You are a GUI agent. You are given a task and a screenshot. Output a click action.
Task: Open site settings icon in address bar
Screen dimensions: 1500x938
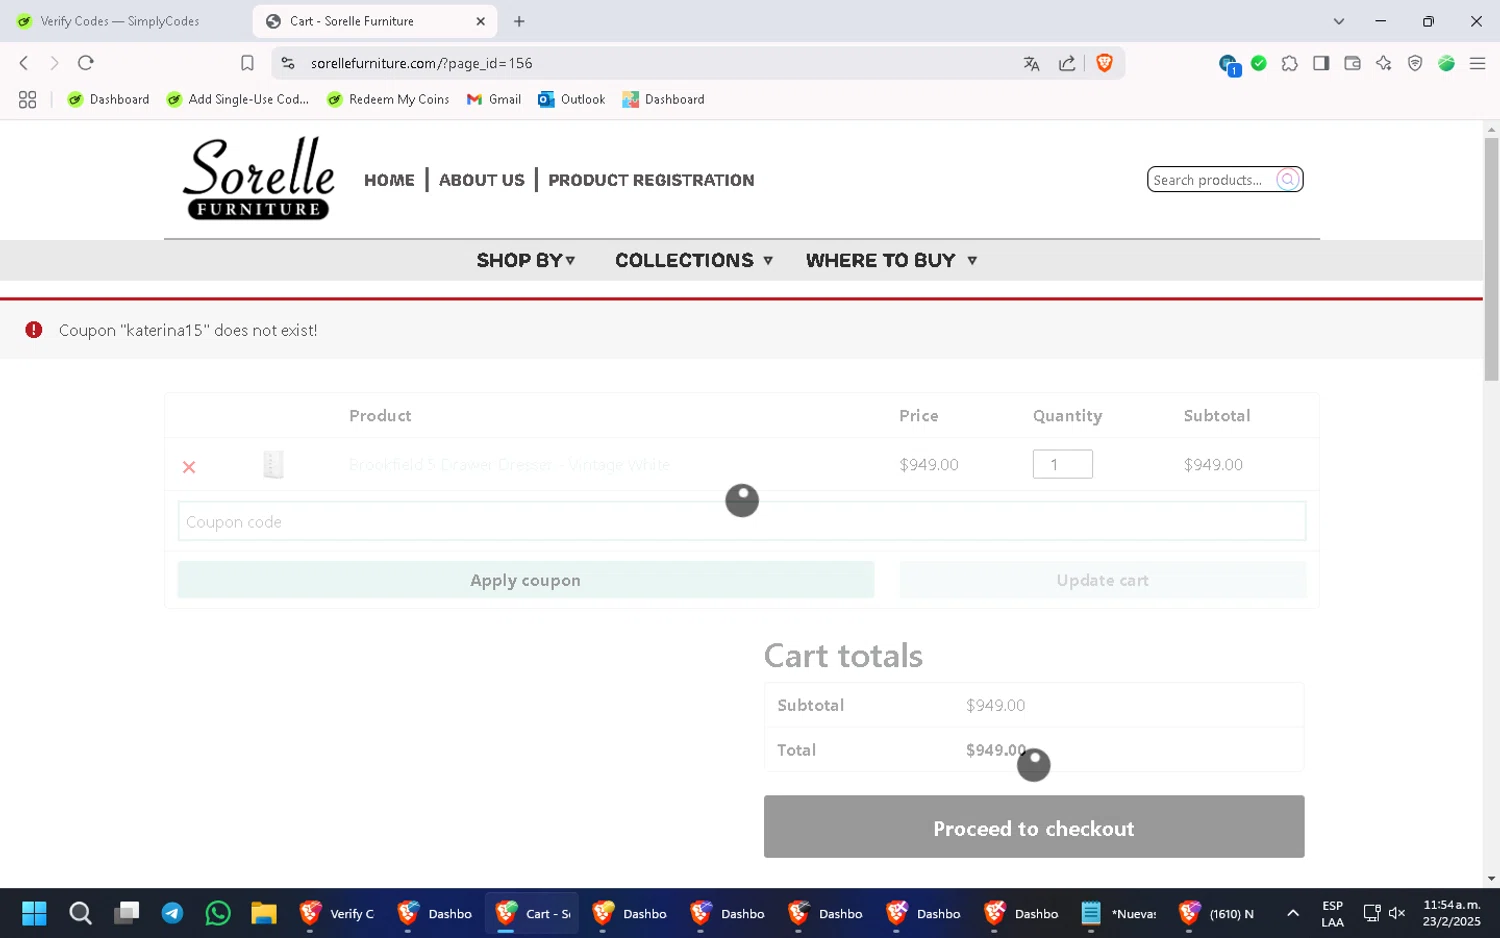tap(288, 63)
